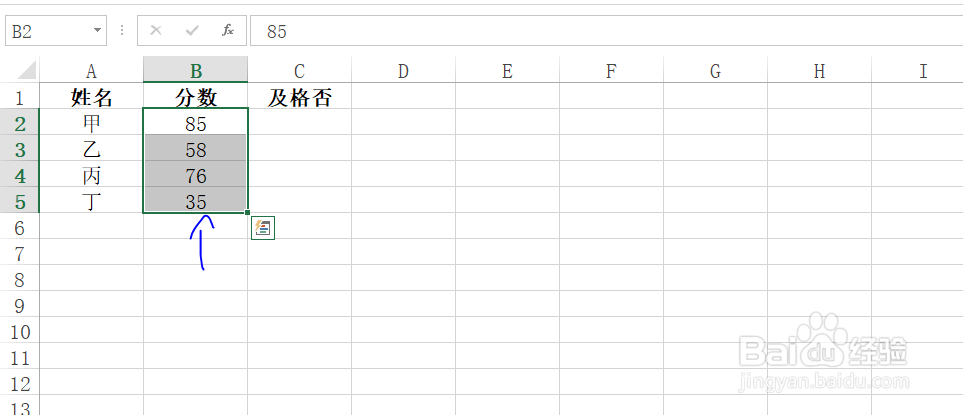Image resolution: width=963 pixels, height=415 pixels.
Task: Click the Enter checkmark icon in formula bar
Action: click(192, 31)
